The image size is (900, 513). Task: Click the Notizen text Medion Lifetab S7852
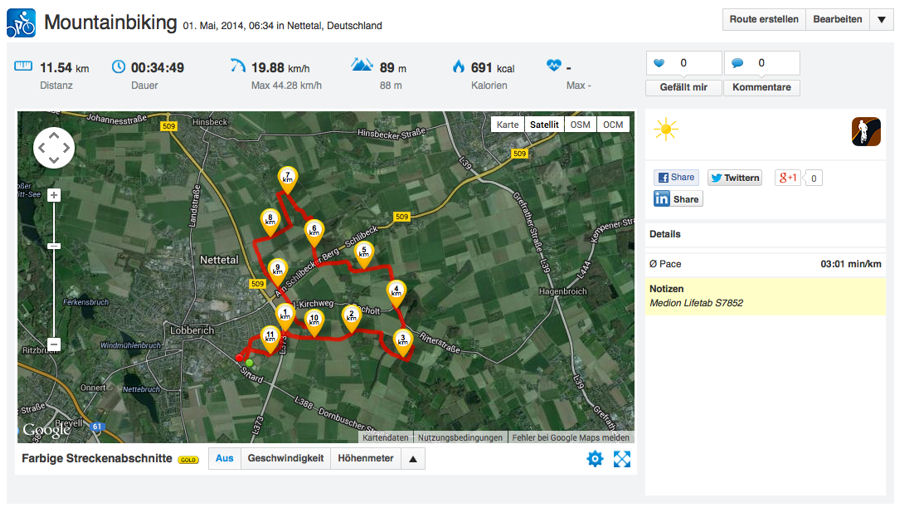click(696, 303)
